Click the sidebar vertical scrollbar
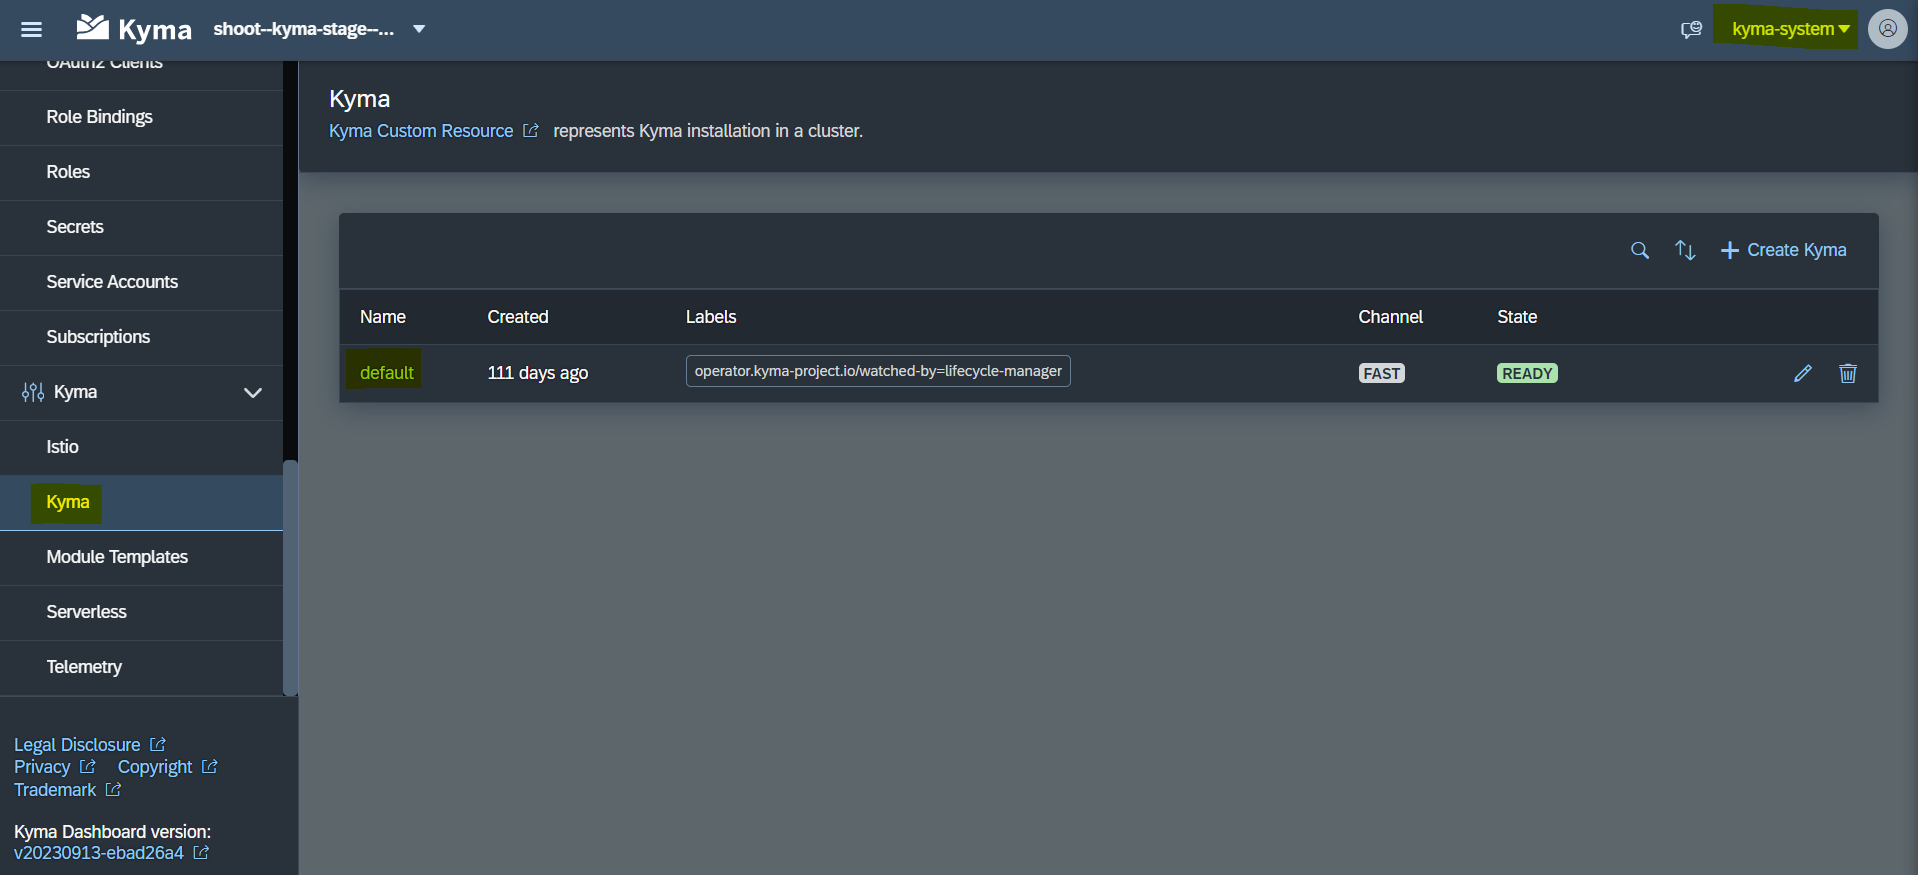1918x875 pixels. (290, 577)
